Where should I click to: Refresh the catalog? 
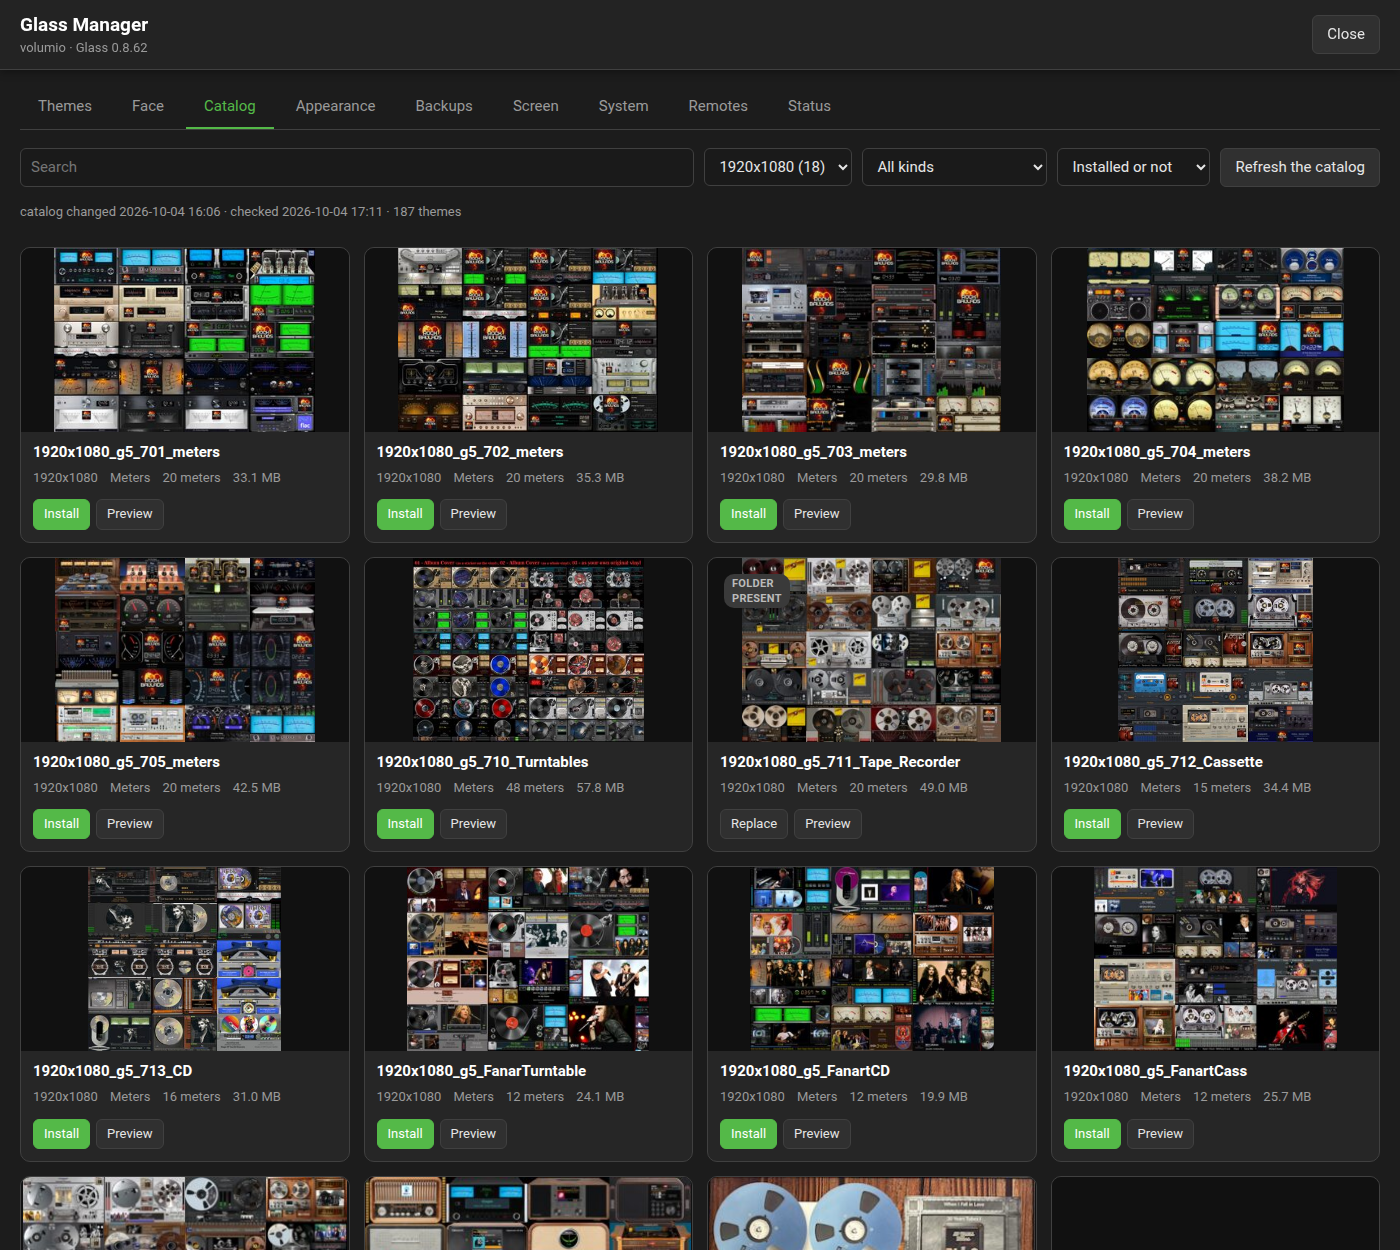point(1300,167)
